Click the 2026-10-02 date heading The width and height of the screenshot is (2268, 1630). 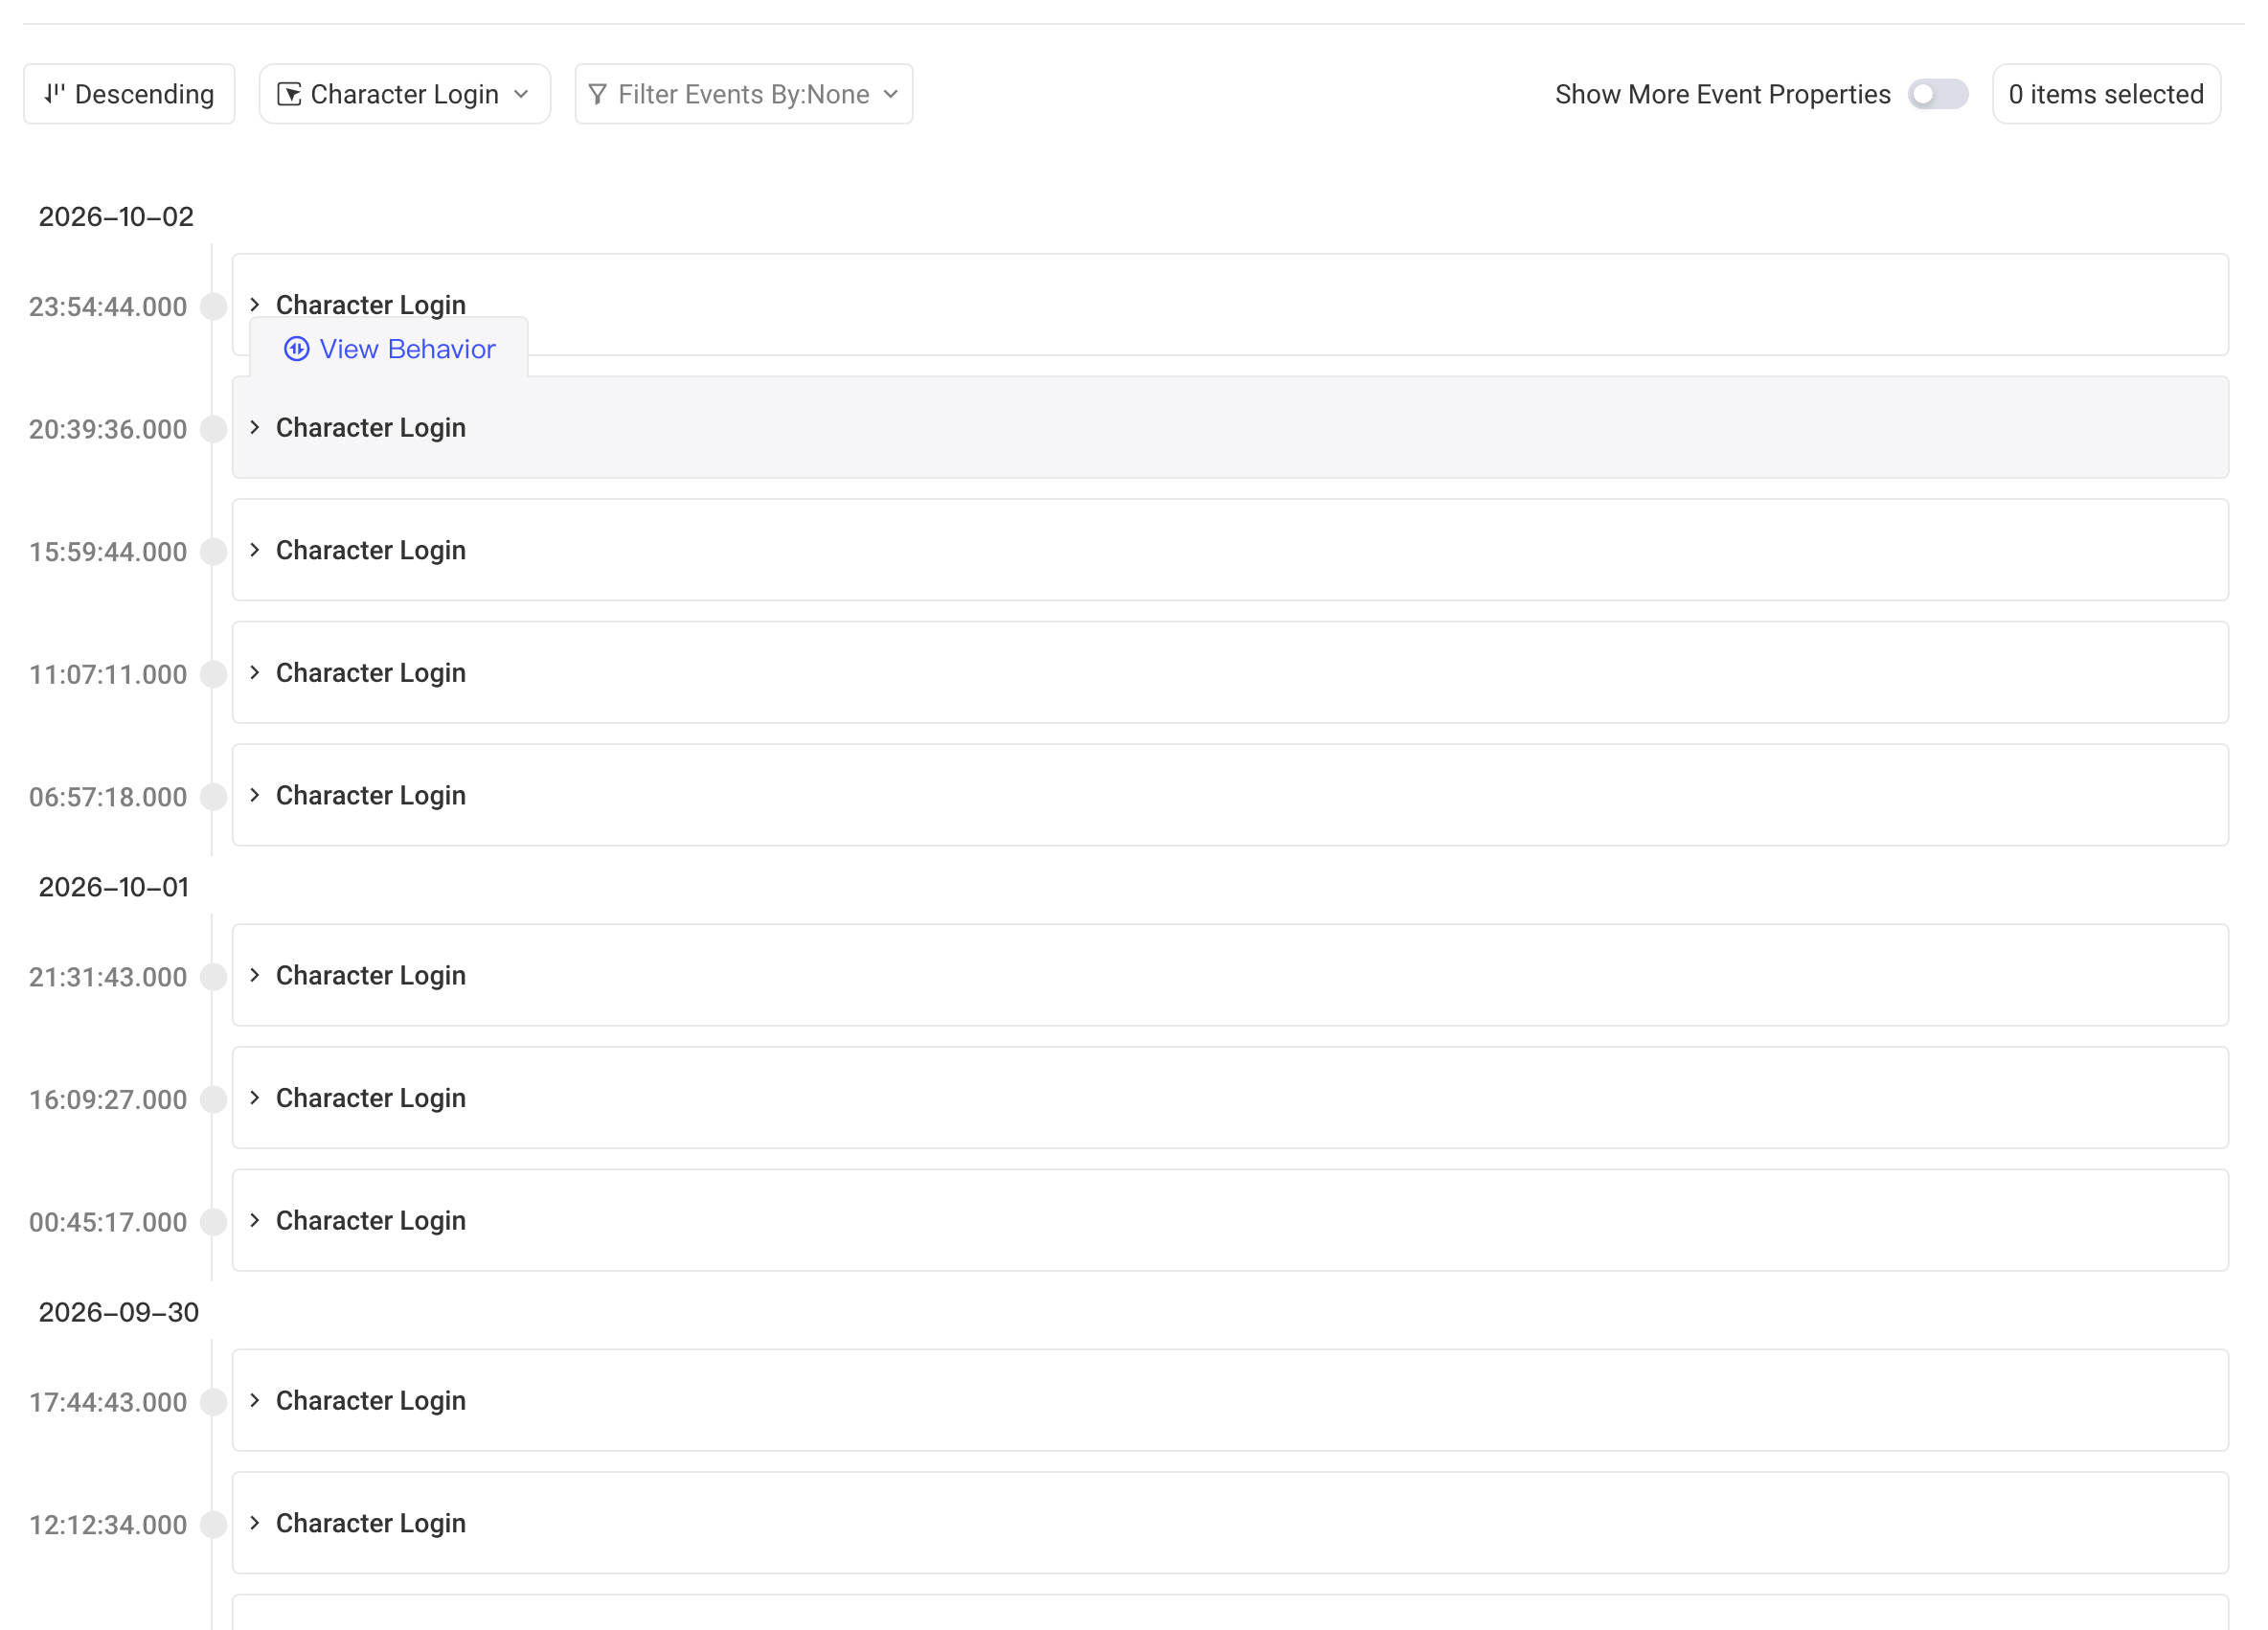116,217
